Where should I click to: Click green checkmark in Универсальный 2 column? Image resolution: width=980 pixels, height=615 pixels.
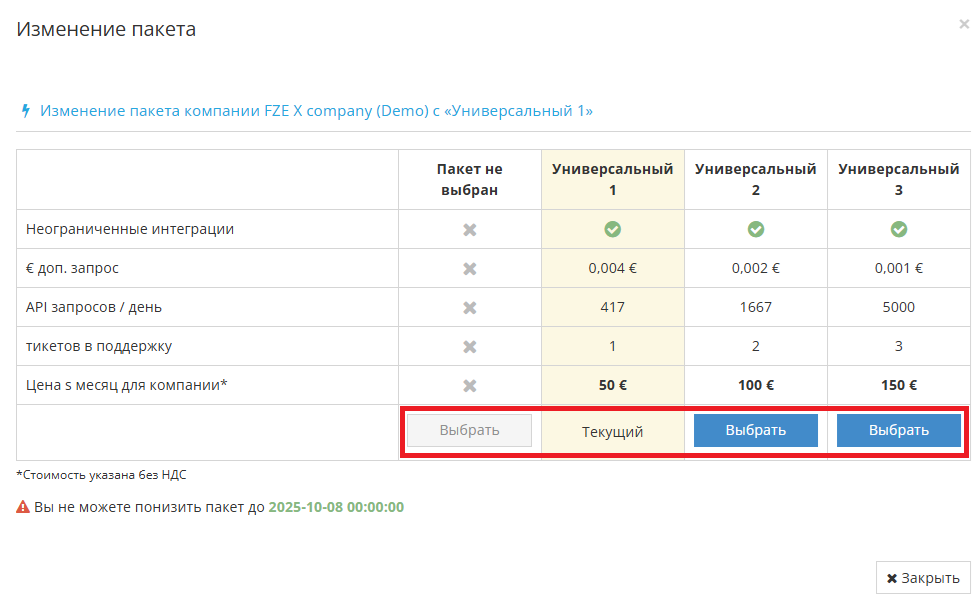[755, 229]
